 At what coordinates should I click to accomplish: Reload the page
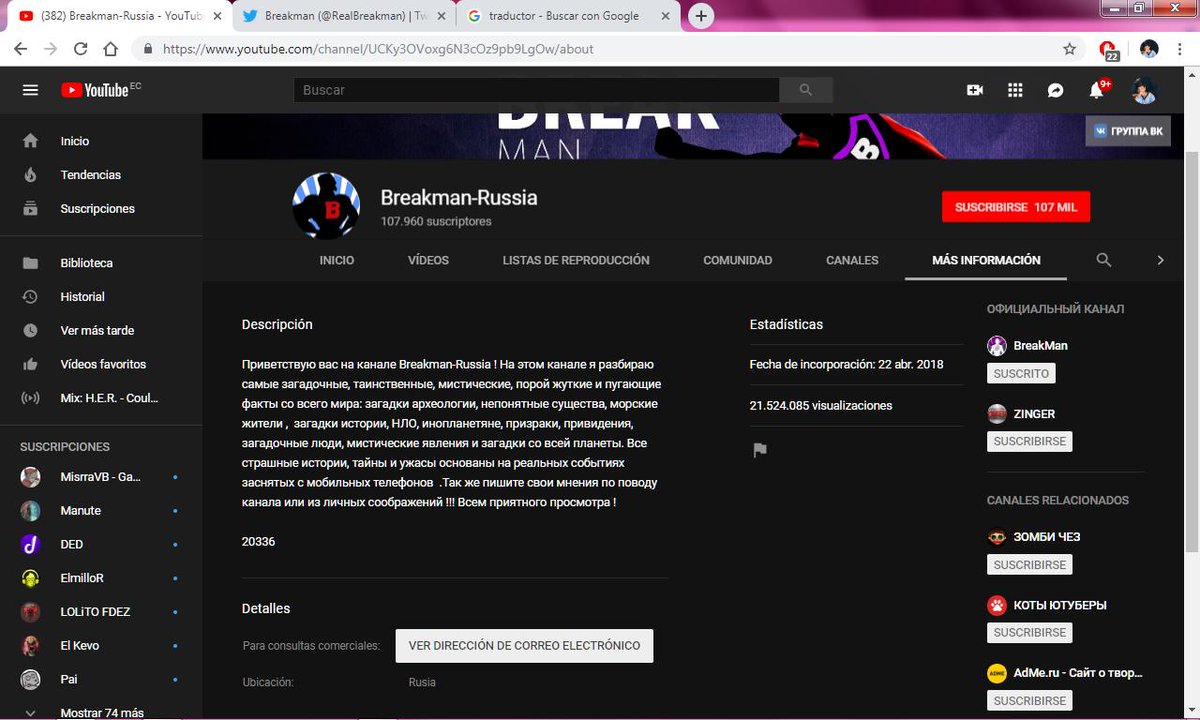(x=80, y=48)
